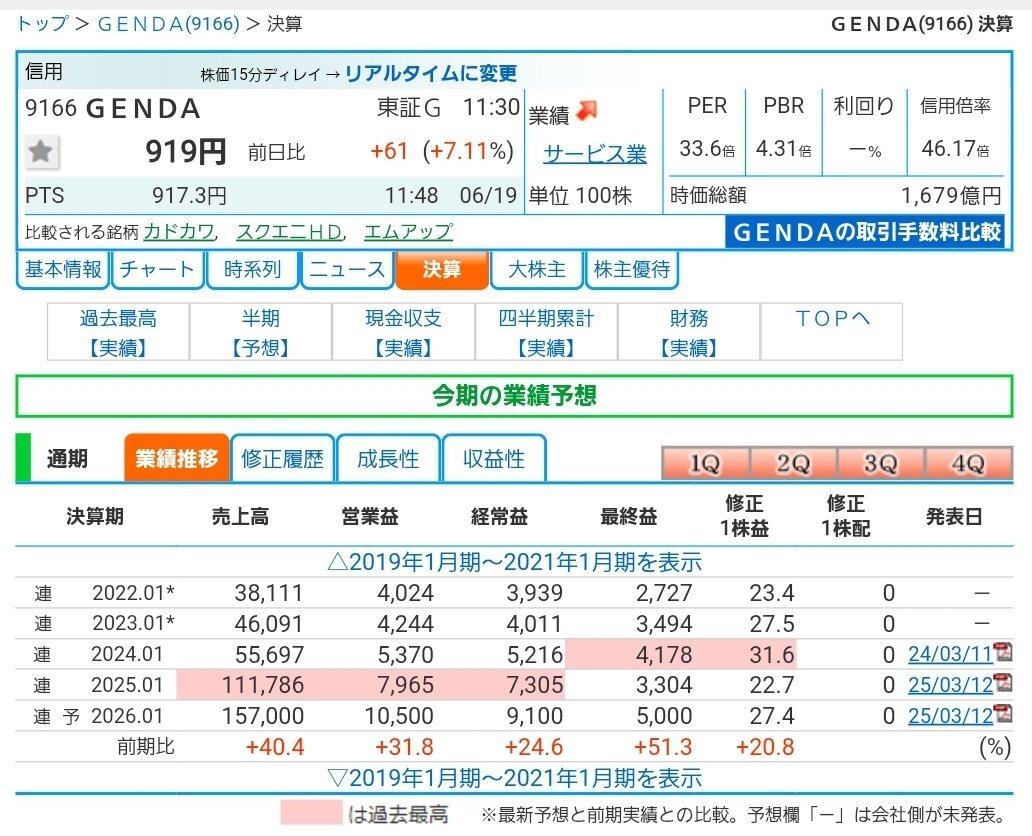Open compared stock エムアップ
The width and height of the screenshot is (1032, 836).
[408, 232]
